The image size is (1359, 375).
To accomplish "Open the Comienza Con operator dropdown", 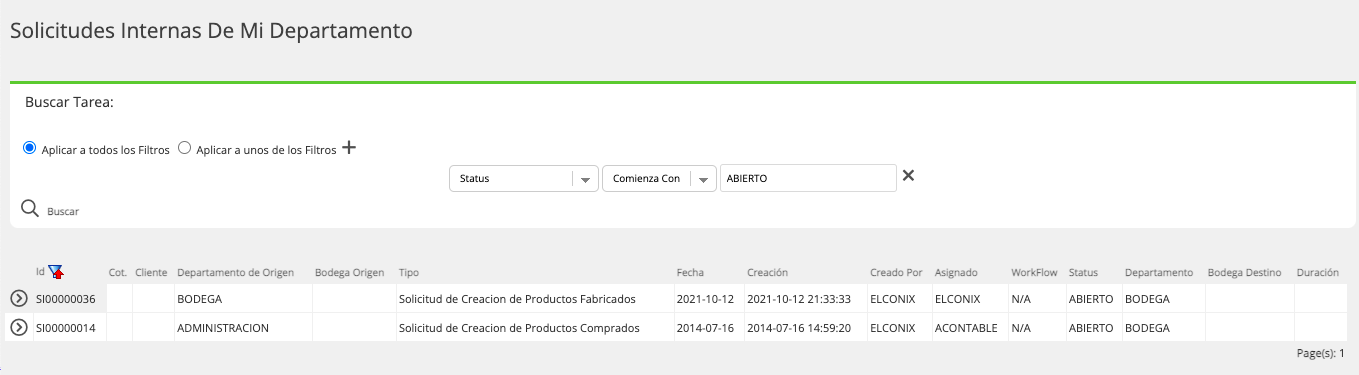I will coord(659,178).
